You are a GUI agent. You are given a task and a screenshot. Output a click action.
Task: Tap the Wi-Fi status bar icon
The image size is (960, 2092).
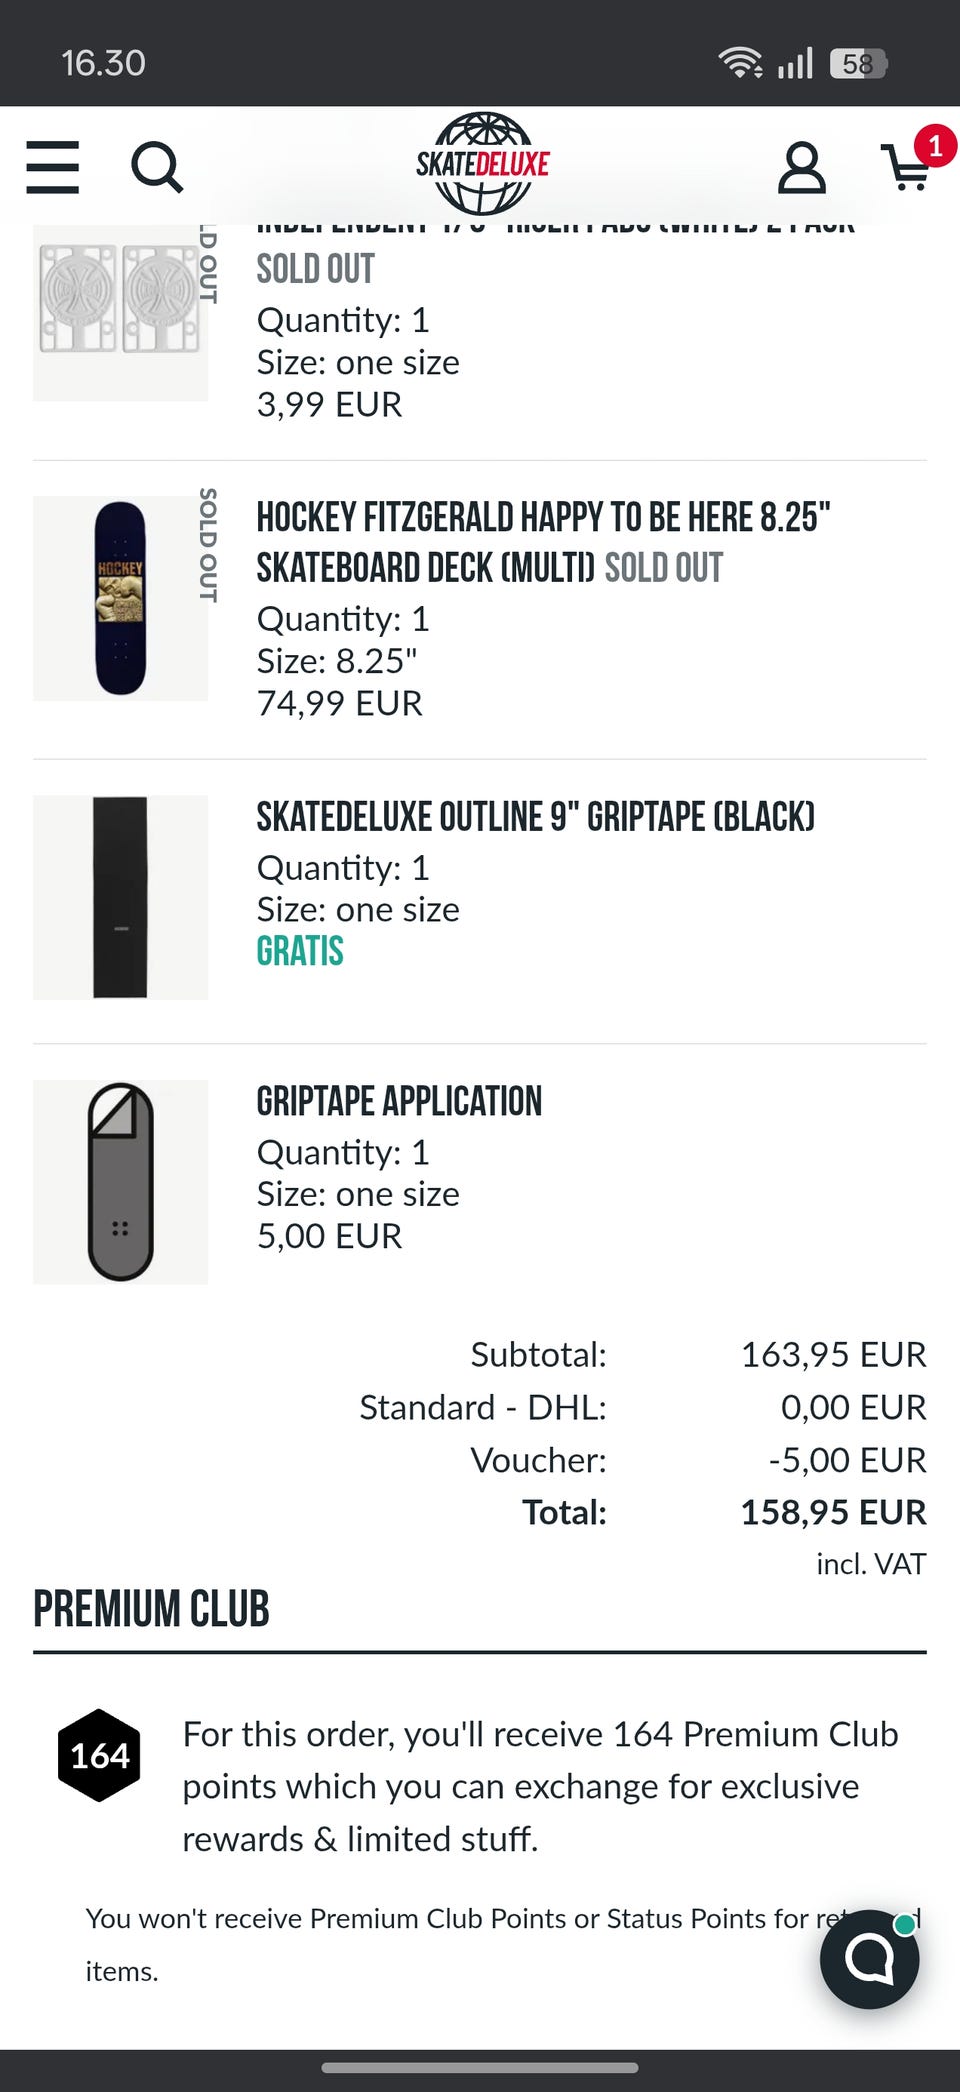point(740,63)
